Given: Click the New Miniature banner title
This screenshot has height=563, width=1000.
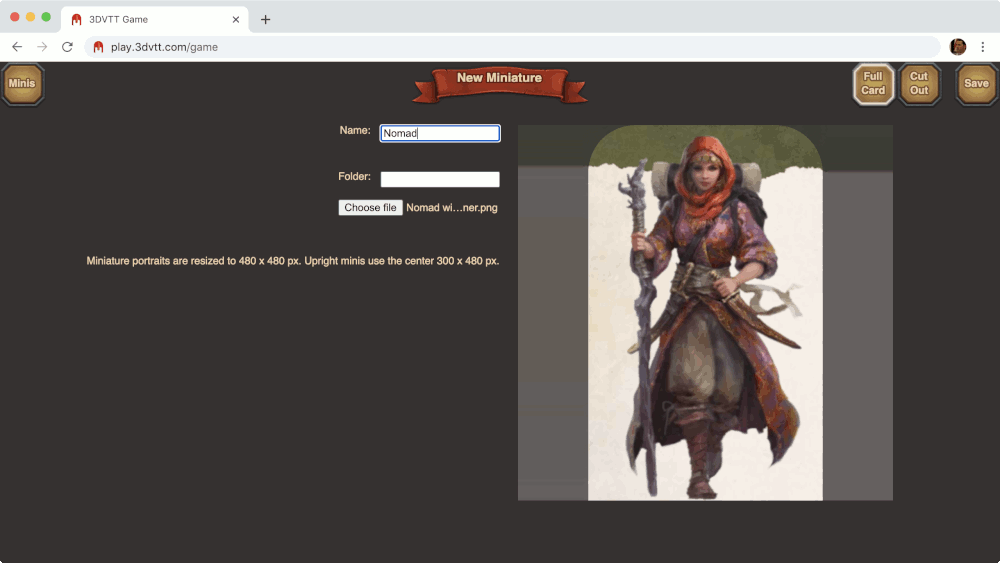Looking at the screenshot, I should (x=499, y=78).
